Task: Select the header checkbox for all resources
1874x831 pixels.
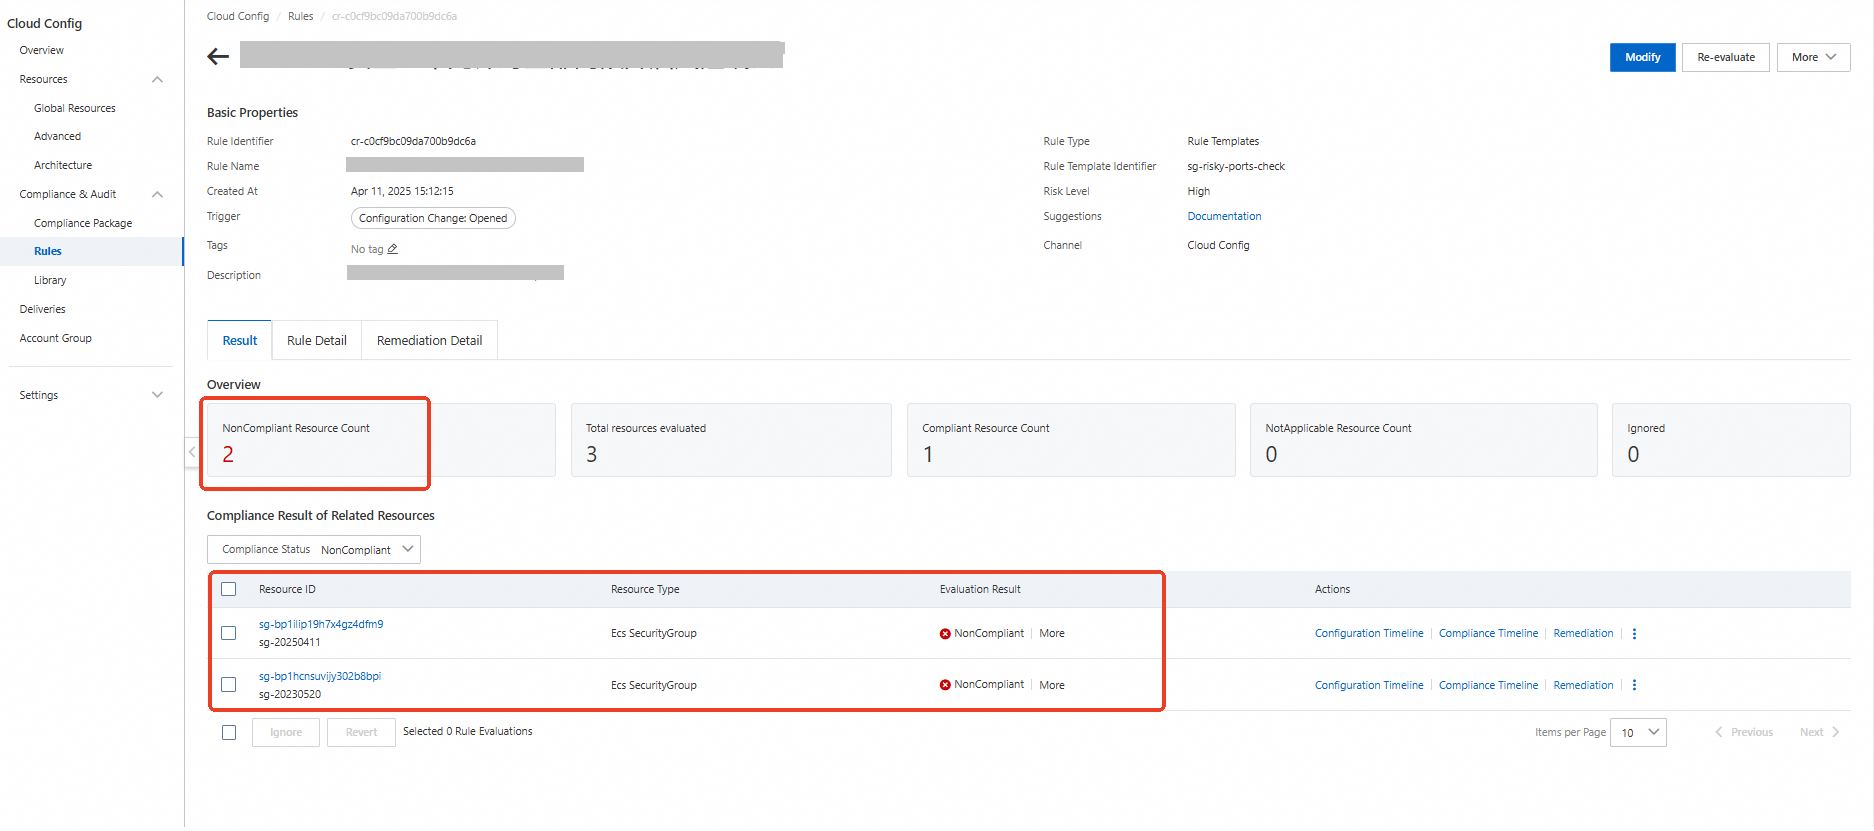Action: point(229,589)
